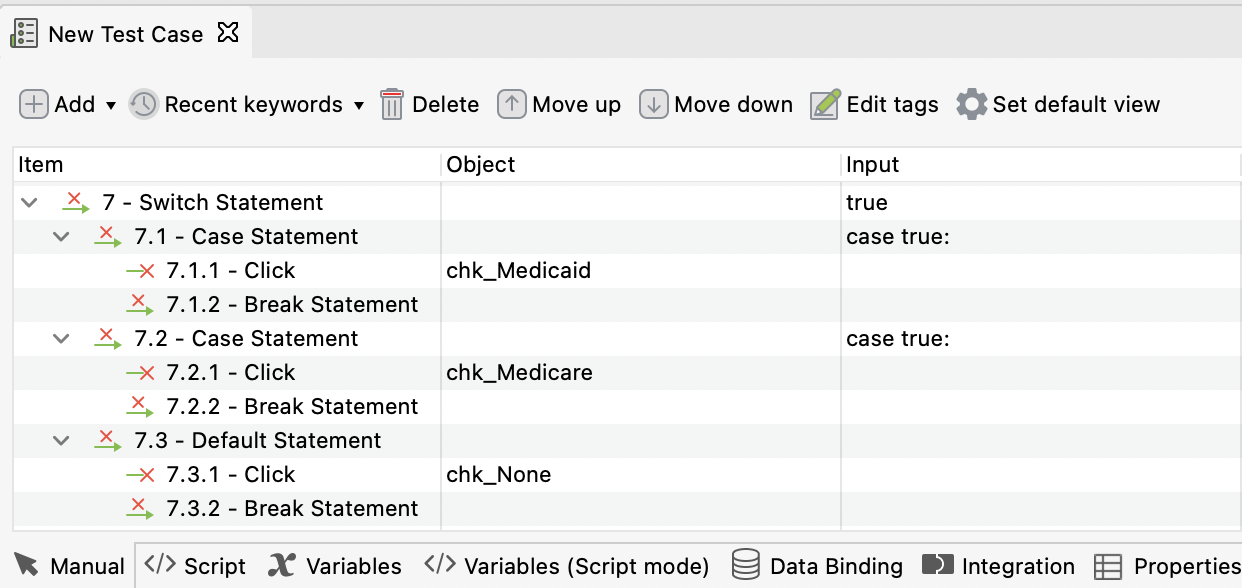The width and height of the screenshot is (1242, 588).
Task: Open the Data Binding tab
Action: 816,566
